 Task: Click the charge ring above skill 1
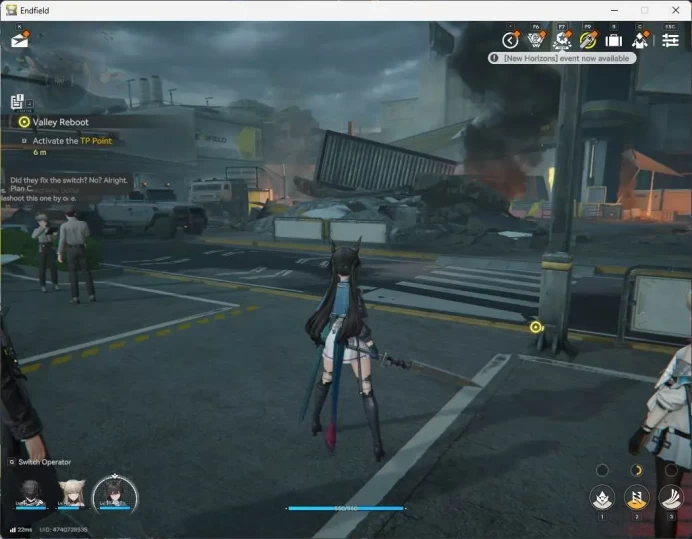(602, 470)
